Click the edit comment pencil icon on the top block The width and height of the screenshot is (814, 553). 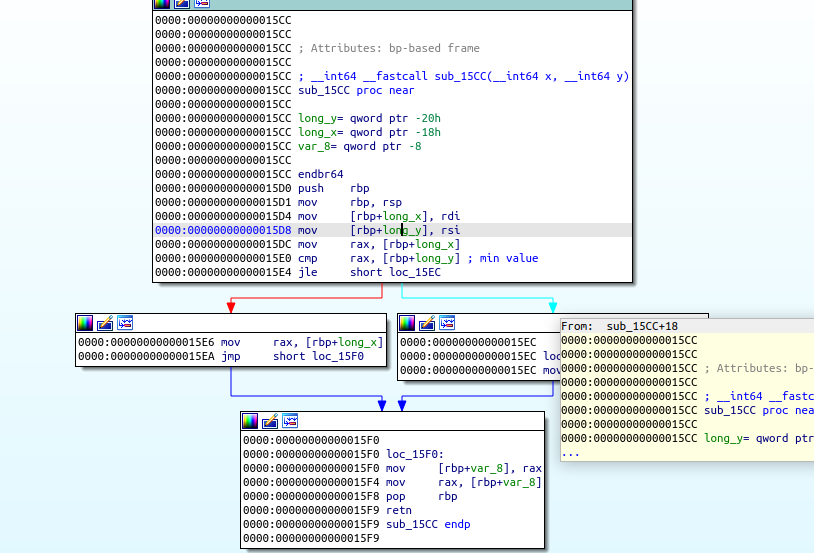point(182,4)
